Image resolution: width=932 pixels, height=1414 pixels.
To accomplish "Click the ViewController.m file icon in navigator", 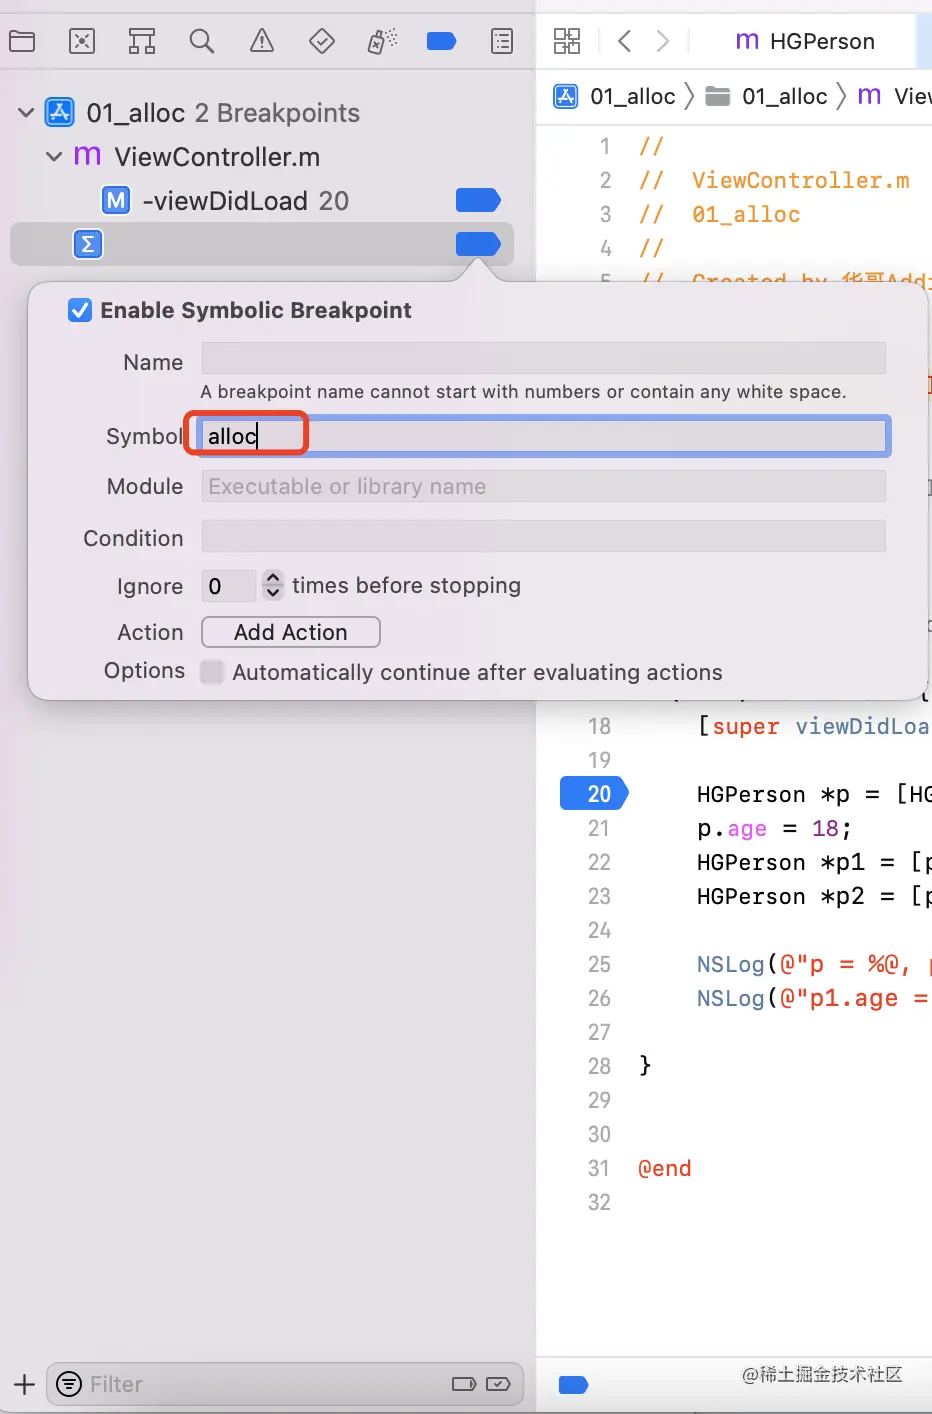I will [x=88, y=156].
